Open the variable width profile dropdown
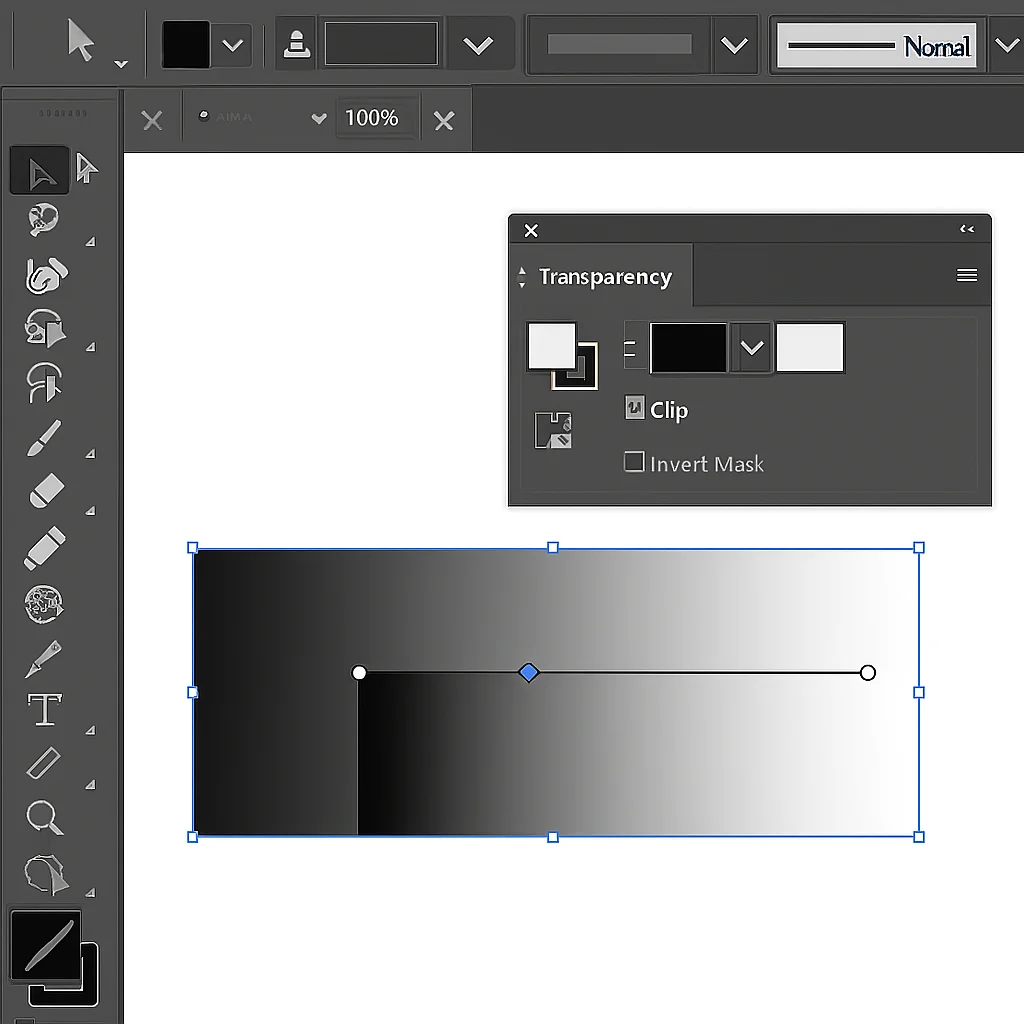This screenshot has width=1024, height=1024. click(x=734, y=45)
